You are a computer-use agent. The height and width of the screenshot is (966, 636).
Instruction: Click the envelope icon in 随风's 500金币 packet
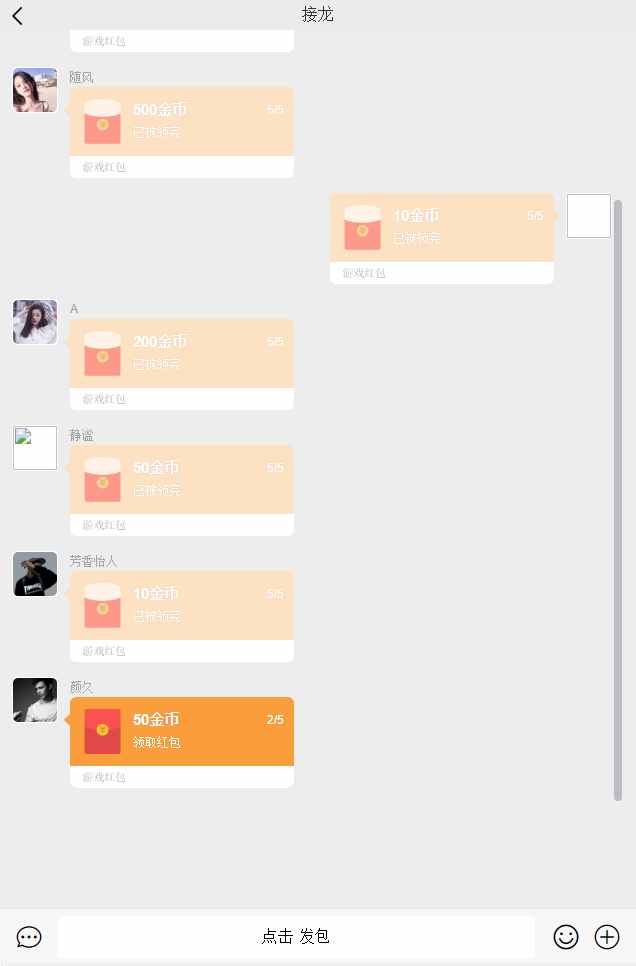click(102, 121)
